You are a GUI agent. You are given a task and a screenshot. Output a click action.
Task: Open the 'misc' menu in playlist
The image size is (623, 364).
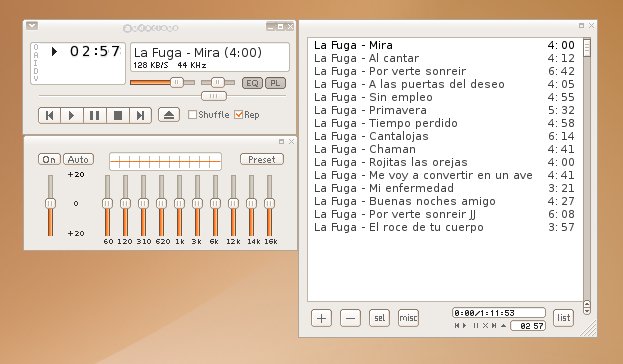tap(408, 318)
